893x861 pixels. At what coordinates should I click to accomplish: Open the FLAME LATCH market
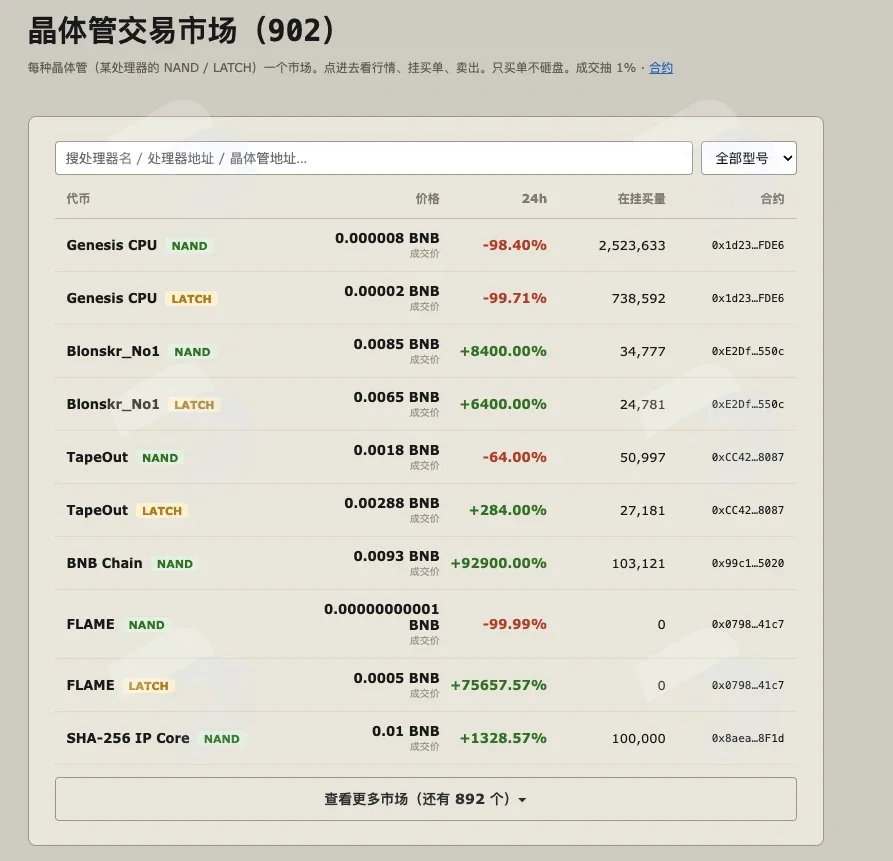(425, 685)
